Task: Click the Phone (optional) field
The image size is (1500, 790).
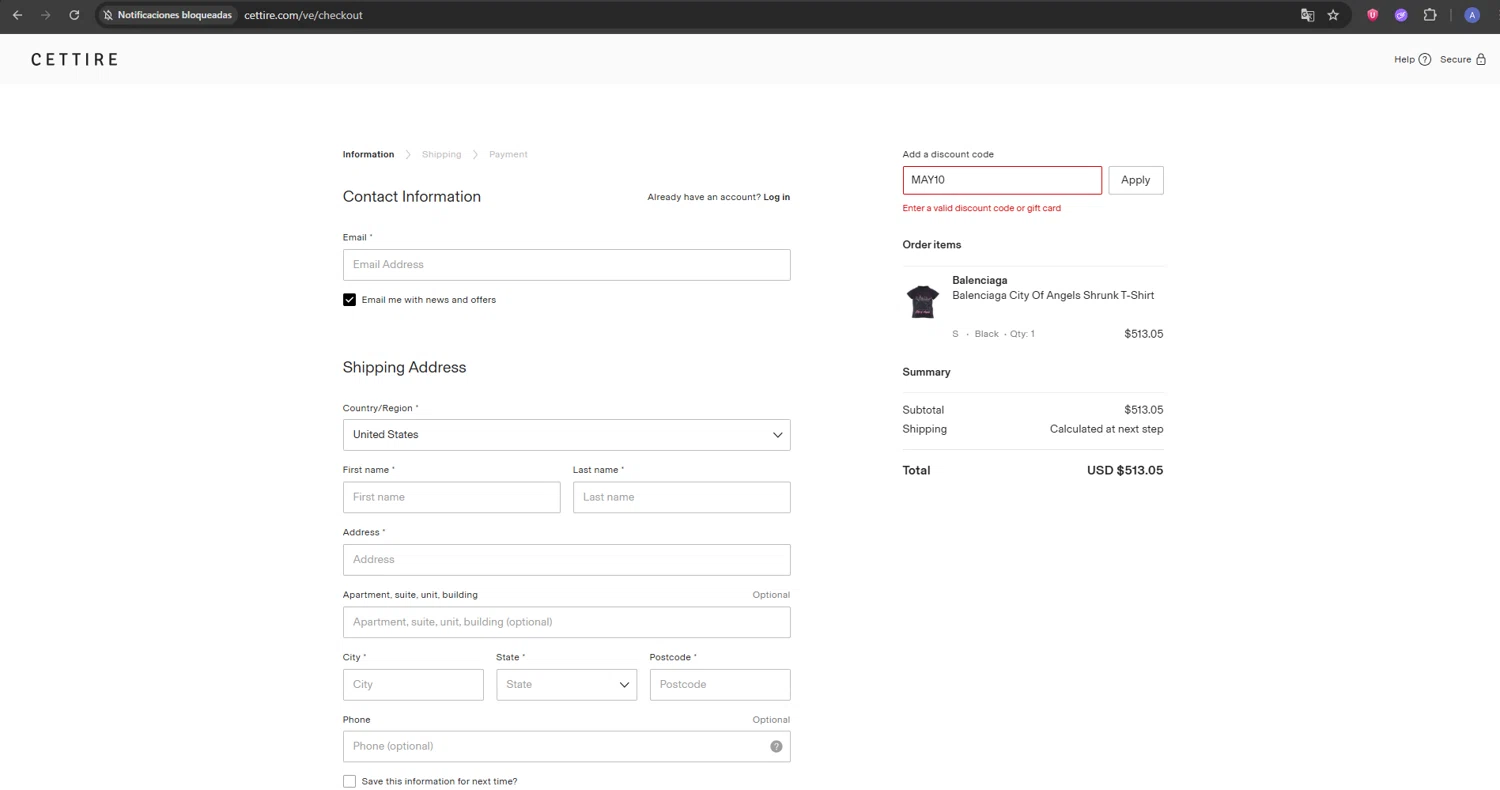Action: 566,747
